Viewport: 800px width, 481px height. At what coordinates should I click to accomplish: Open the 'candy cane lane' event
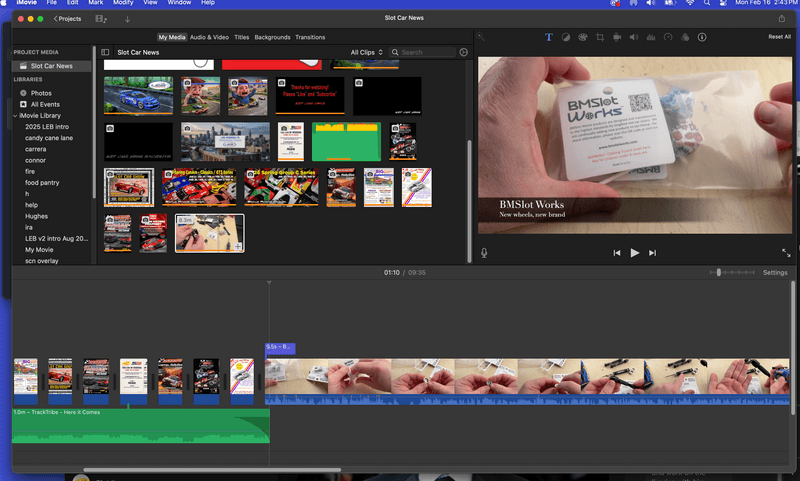(49, 138)
